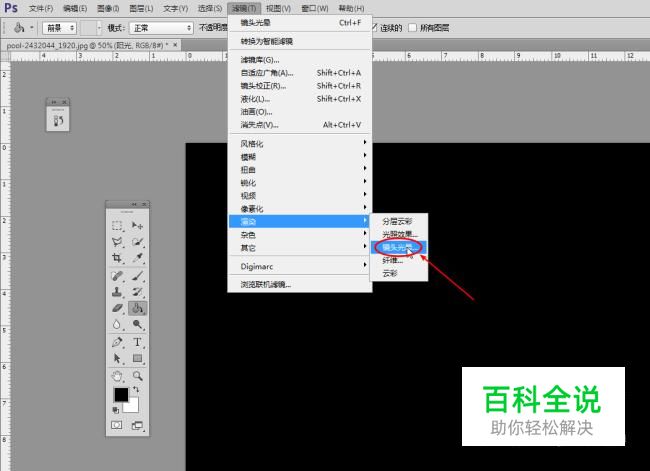
Task: Choose 浏览联机滤镜... menu entry
Action: pos(300,285)
